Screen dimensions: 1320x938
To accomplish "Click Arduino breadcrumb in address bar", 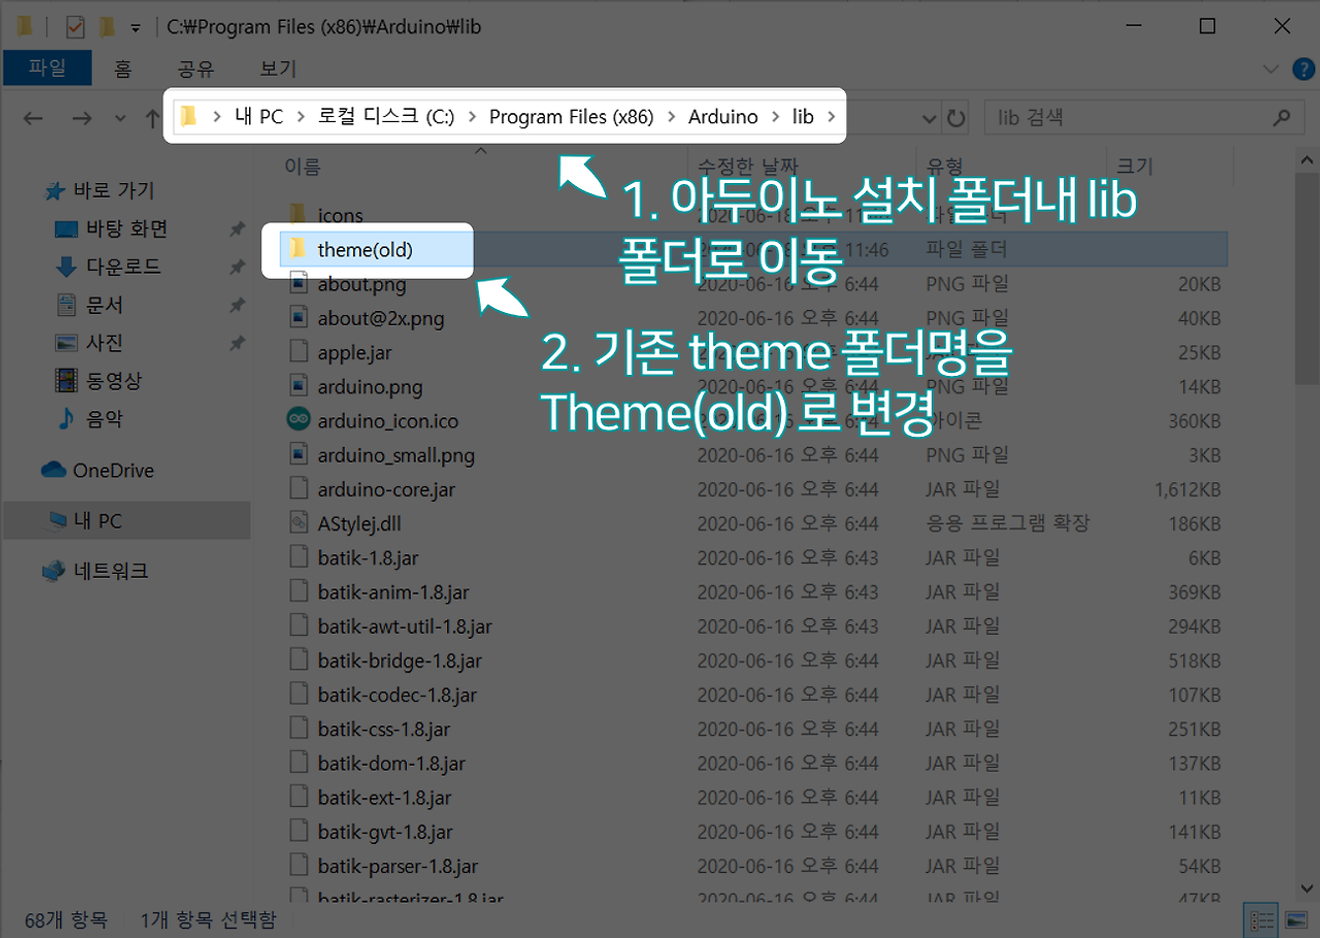I will click(723, 116).
